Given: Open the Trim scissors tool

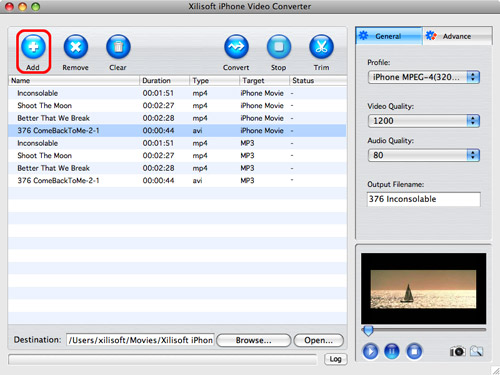Looking at the screenshot, I should [321, 47].
